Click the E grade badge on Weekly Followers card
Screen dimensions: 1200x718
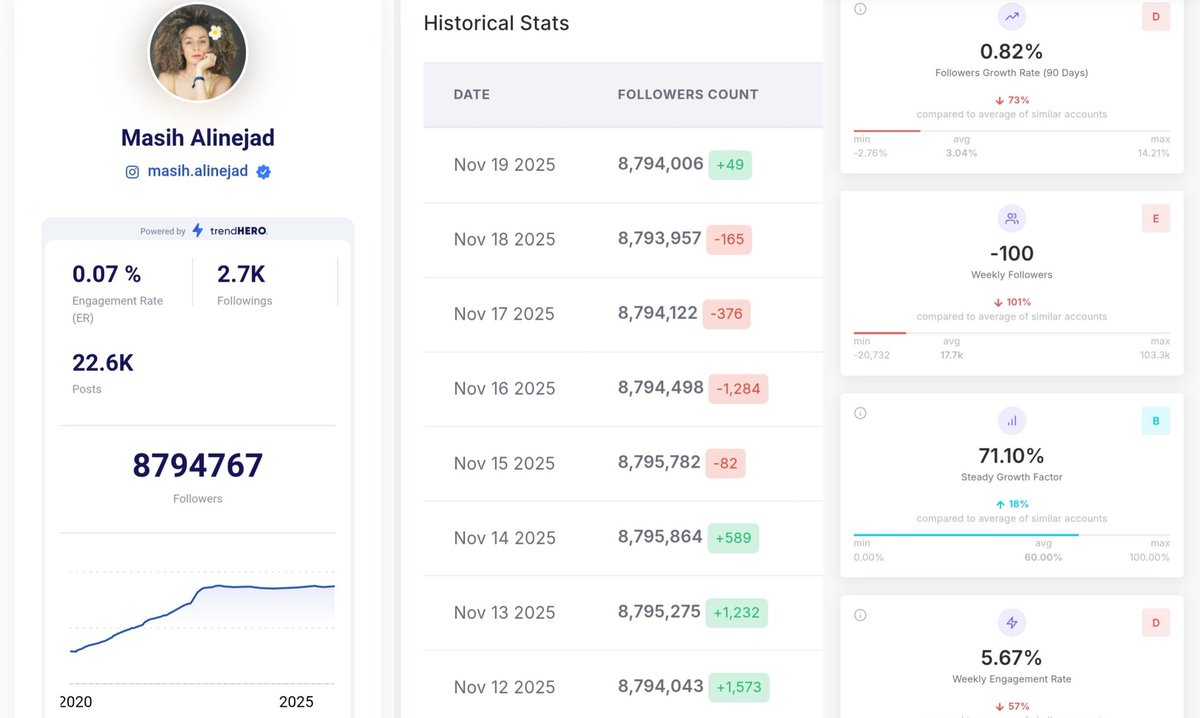(1156, 219)
